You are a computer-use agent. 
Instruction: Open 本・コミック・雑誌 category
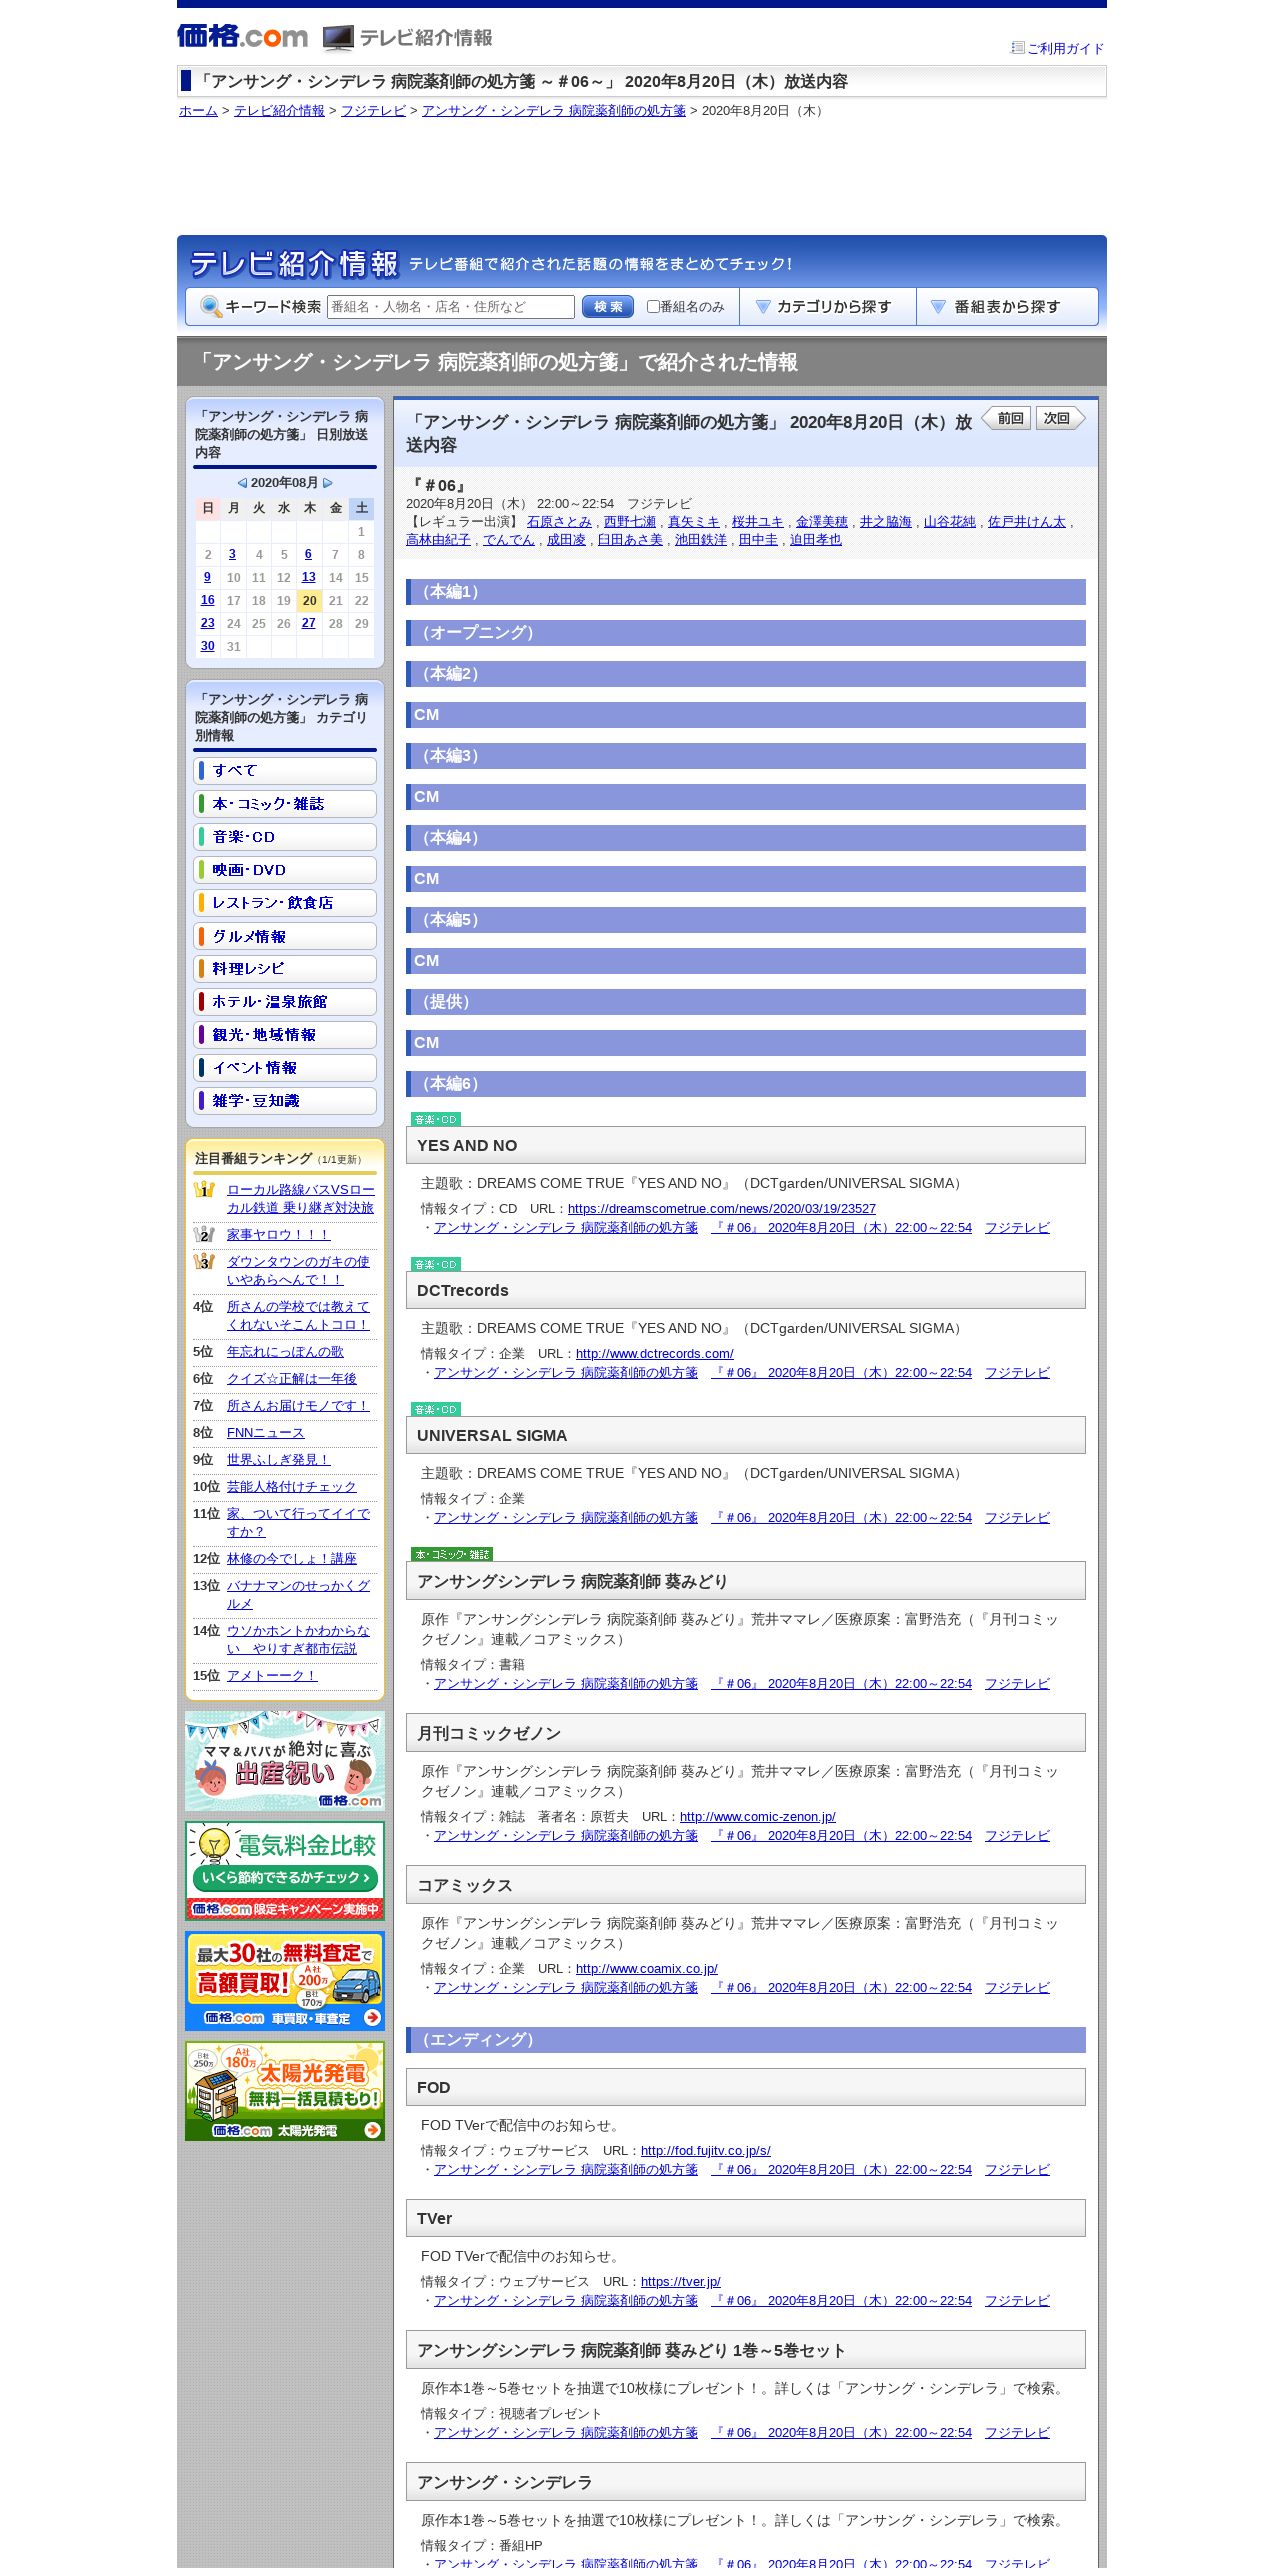click(285, 803)
